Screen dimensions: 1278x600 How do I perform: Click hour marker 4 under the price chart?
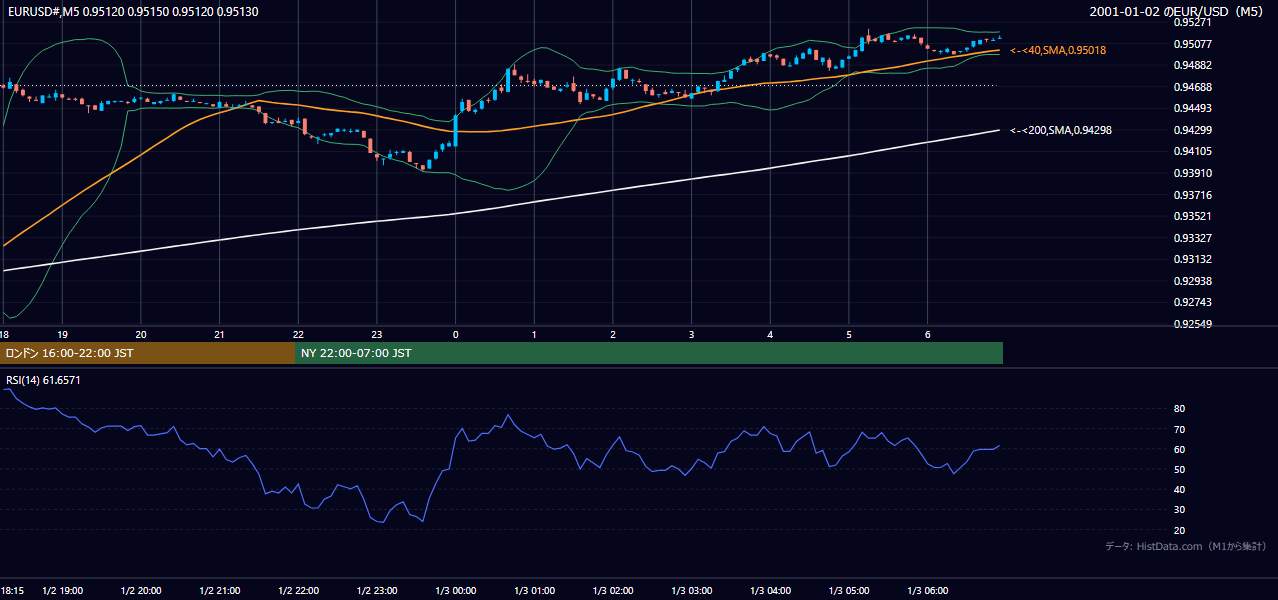pyautogui.click(x=770, y=334)
